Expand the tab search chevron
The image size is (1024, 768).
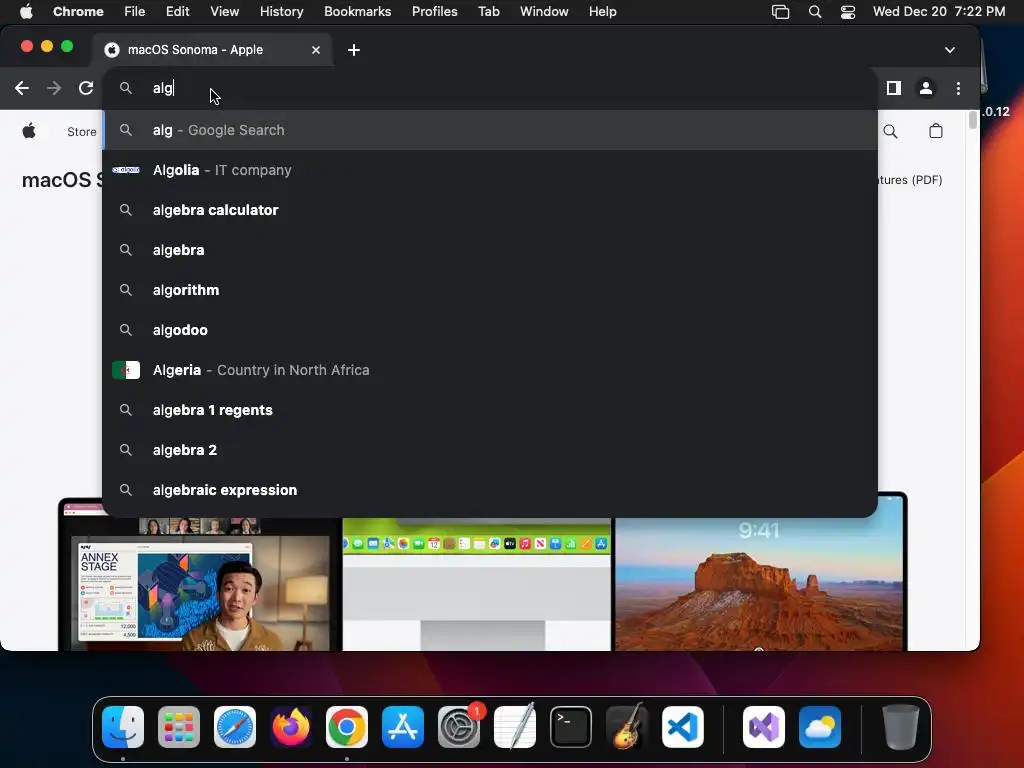click(950, 50)
